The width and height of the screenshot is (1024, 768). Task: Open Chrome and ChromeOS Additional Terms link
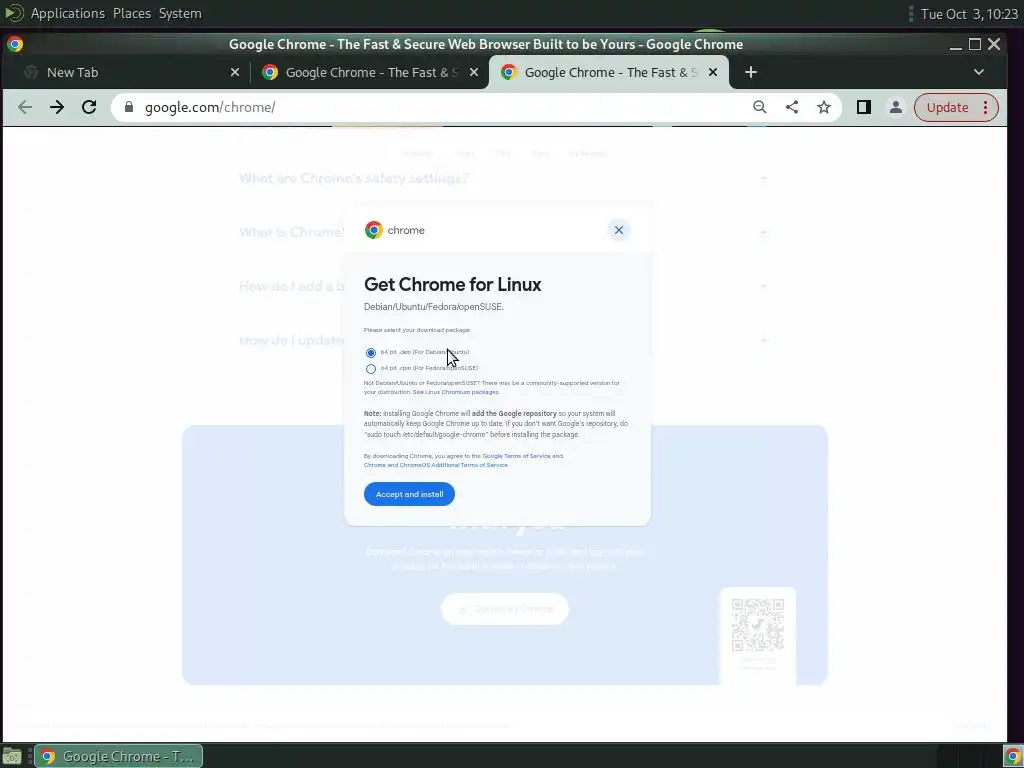(x=436, y=465)
